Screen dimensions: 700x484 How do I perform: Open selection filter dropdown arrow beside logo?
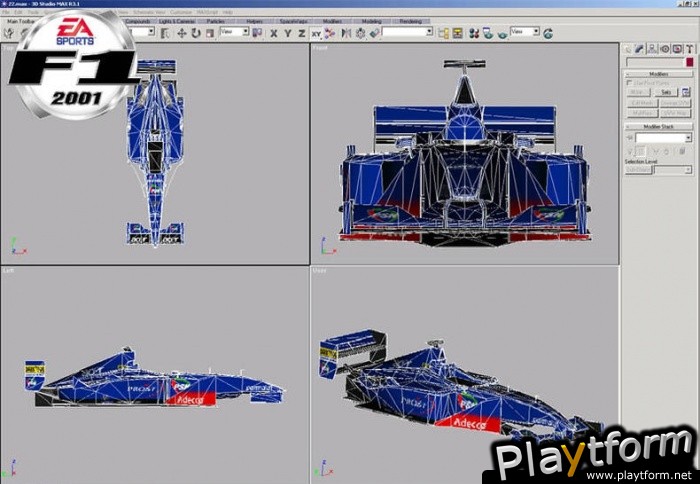[x=151, y=32]
